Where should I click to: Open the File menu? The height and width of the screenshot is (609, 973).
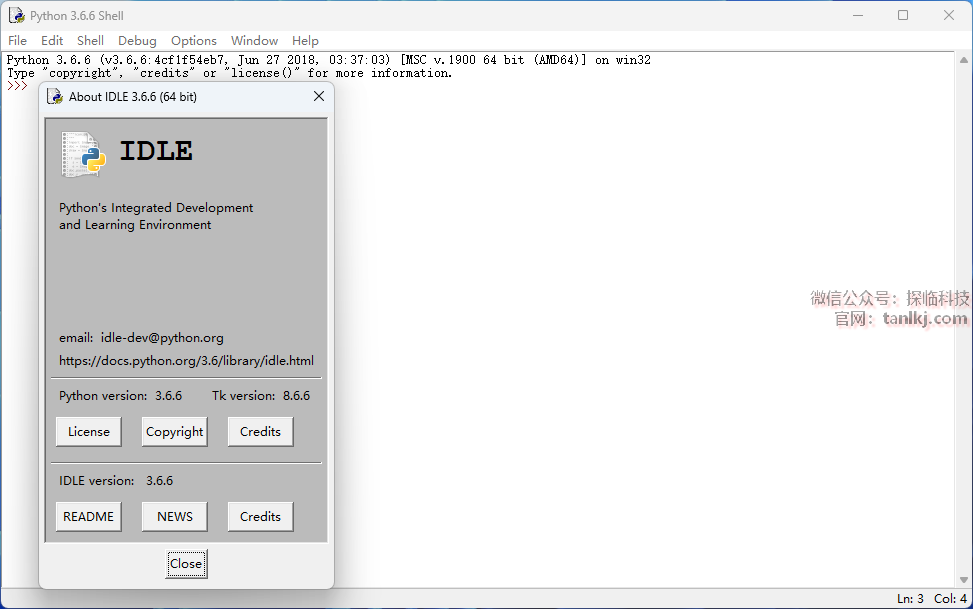17,40
